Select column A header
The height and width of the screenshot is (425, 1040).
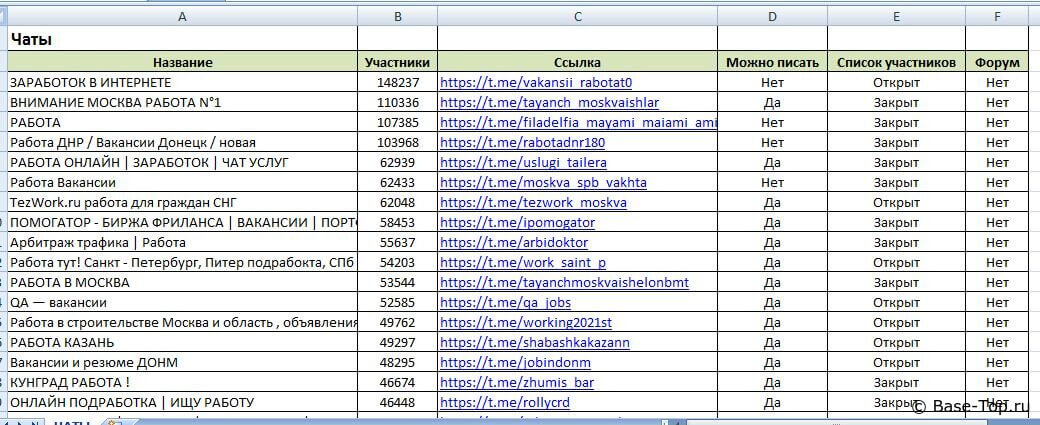[181, 16]
